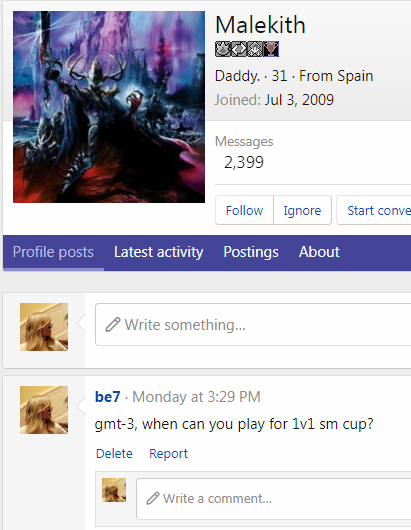Click the Ignore button
411x530 pixels.
302,210
